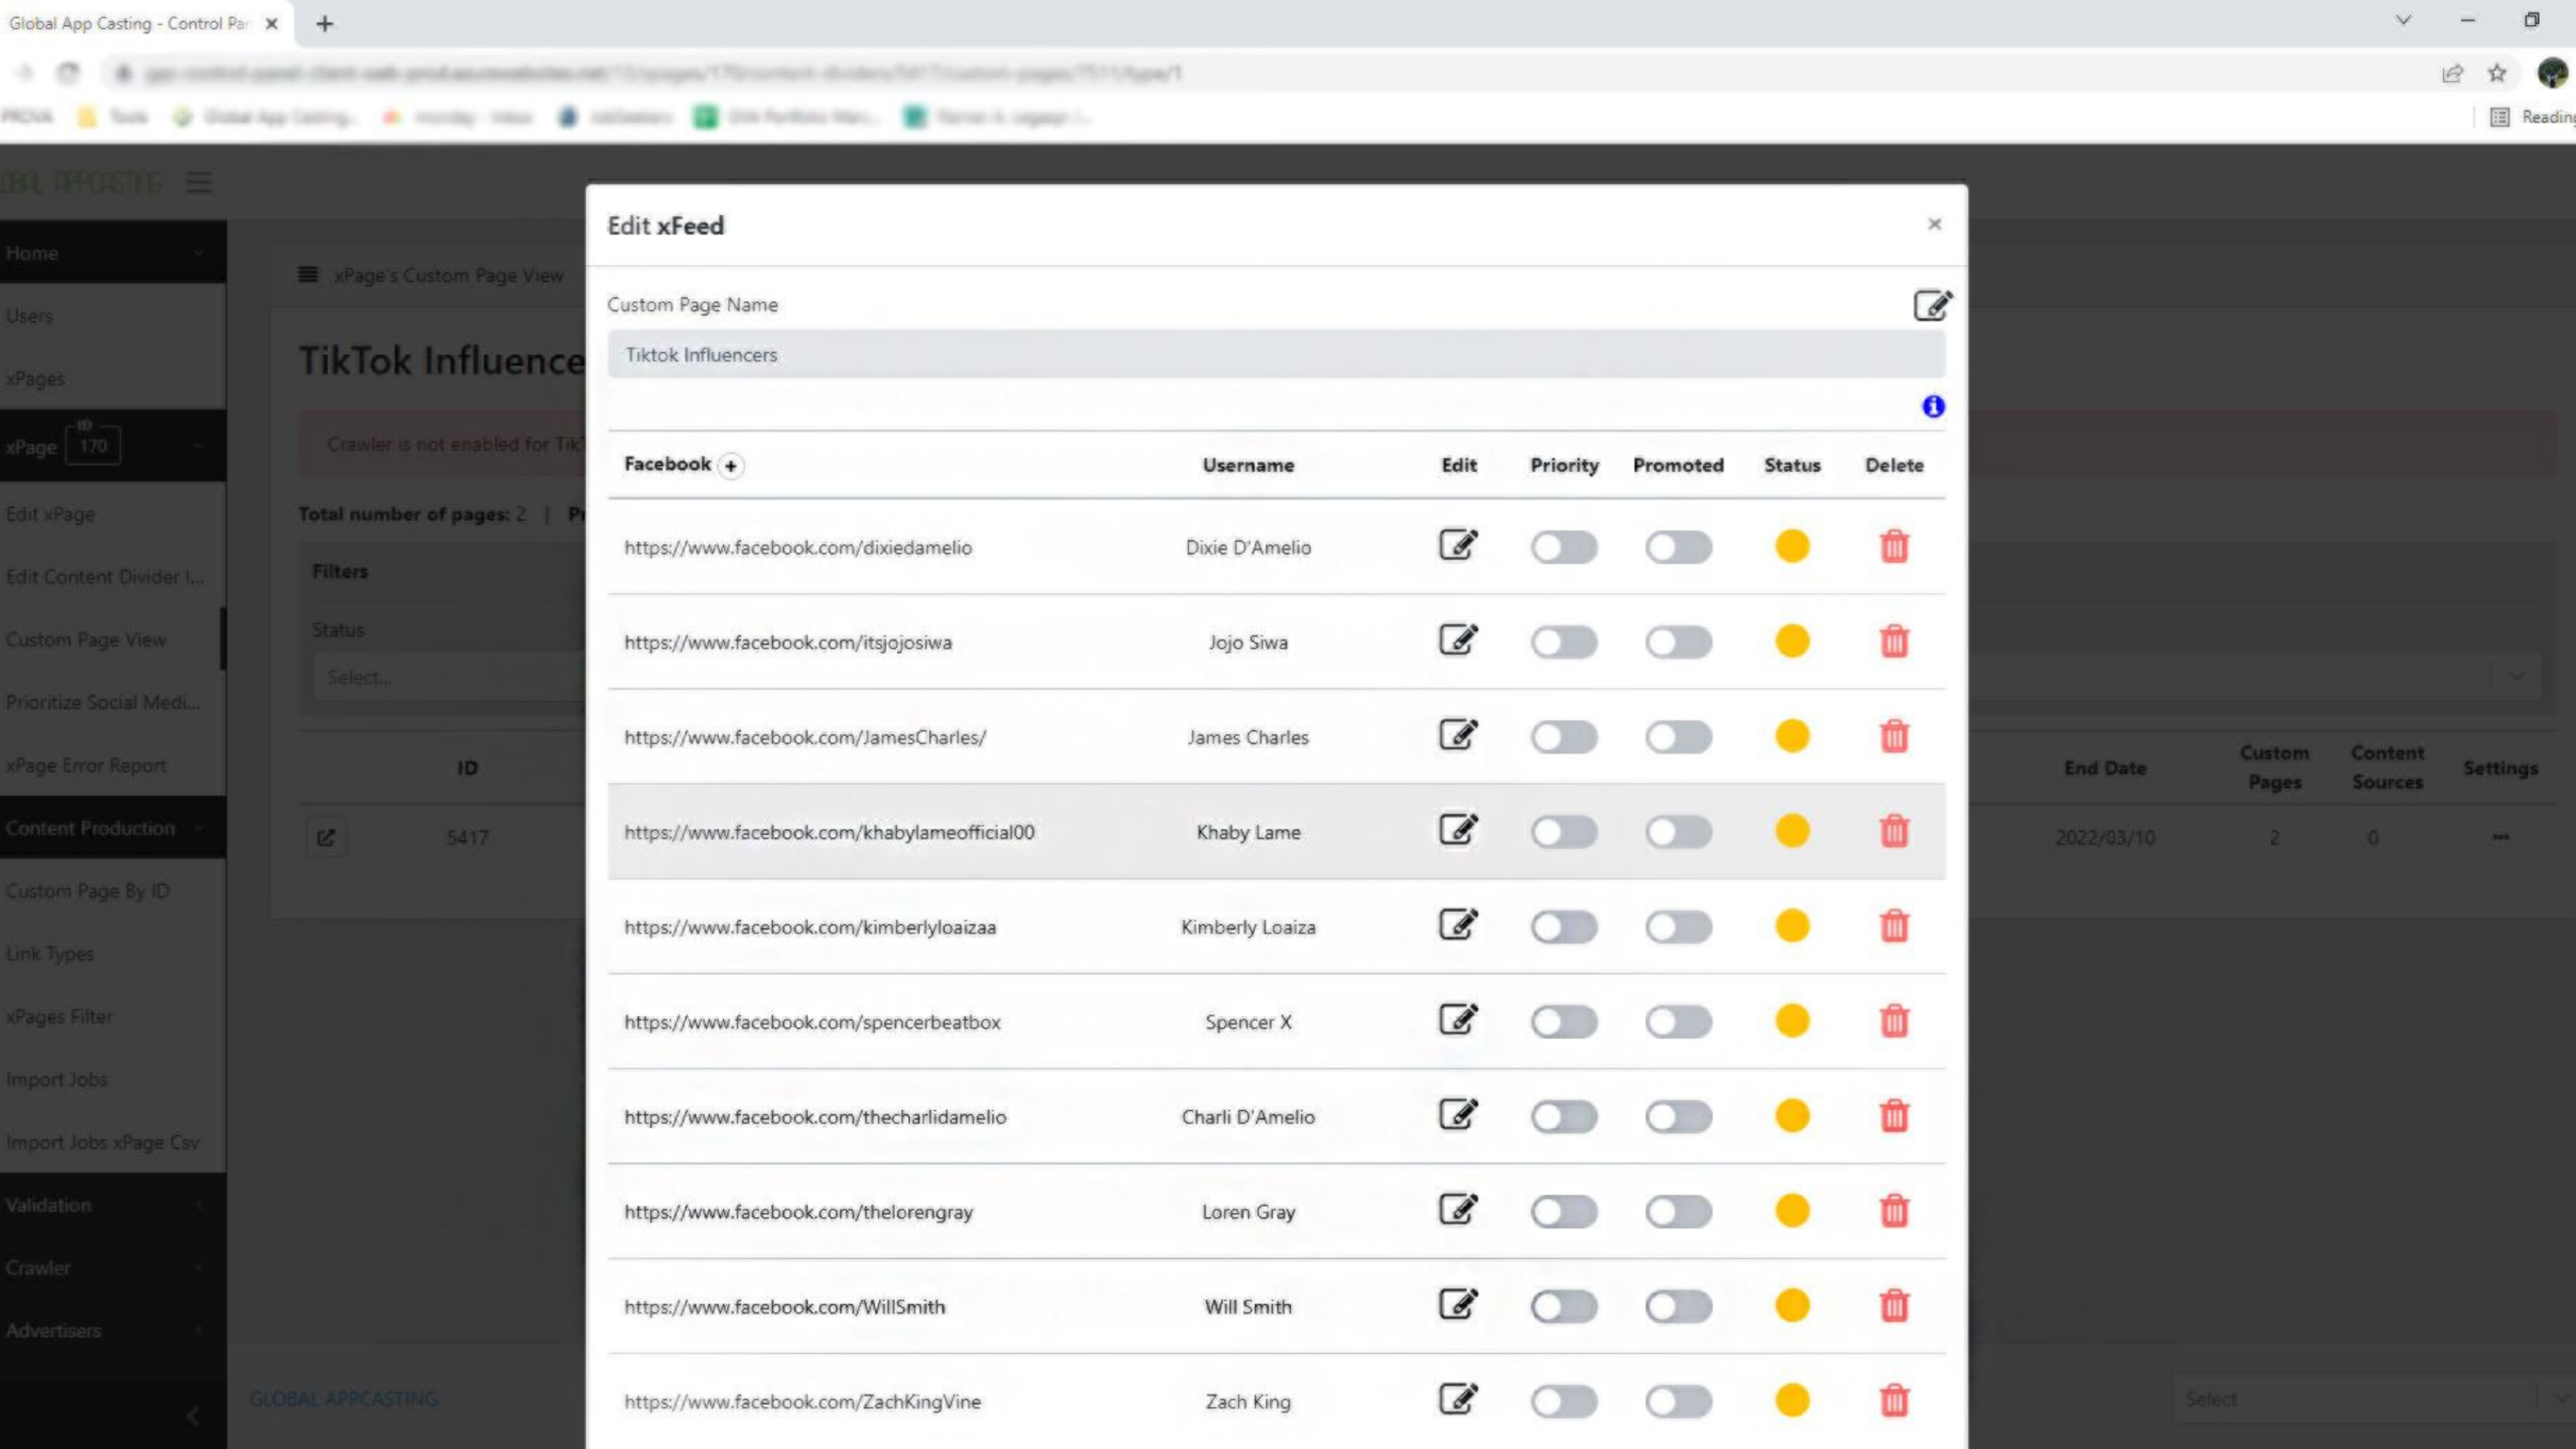Click the plus icon next to Facebook
Image resolution: width=2576 pixels, height=1449 pixels.
(731, 466)
